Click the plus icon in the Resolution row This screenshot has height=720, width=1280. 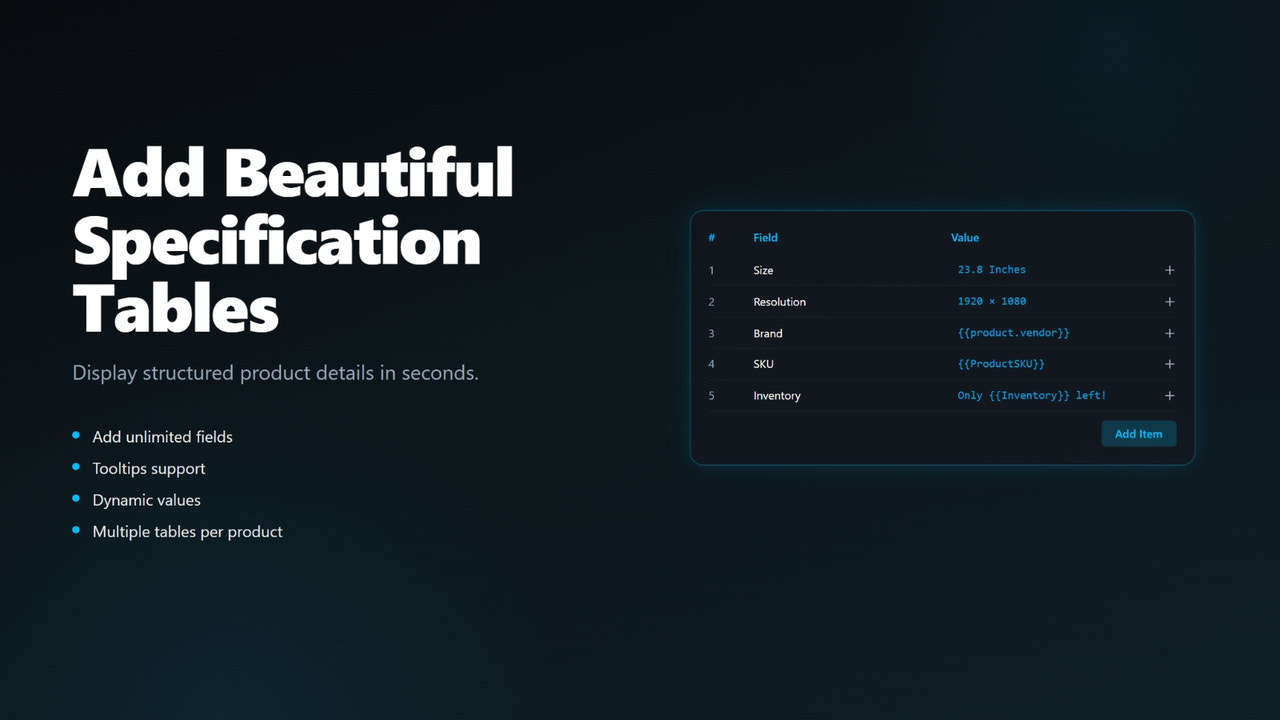pyautogui.click(x=1169, y=302)
